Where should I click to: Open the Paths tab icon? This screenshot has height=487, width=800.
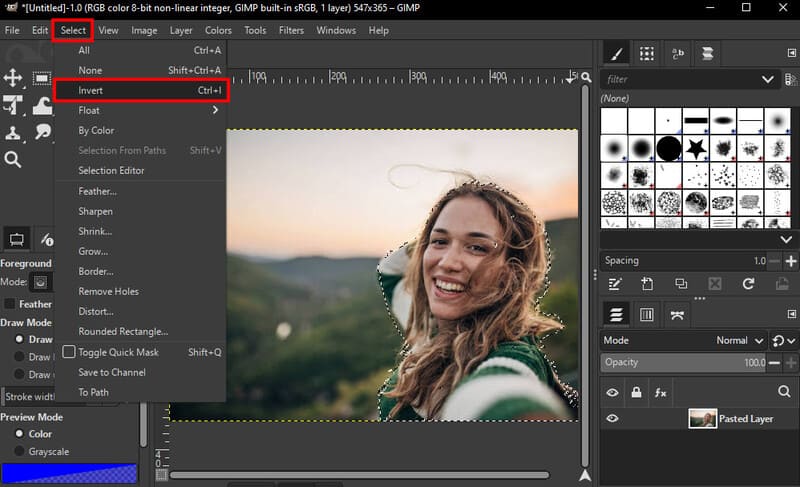click(x=677, y=315)
